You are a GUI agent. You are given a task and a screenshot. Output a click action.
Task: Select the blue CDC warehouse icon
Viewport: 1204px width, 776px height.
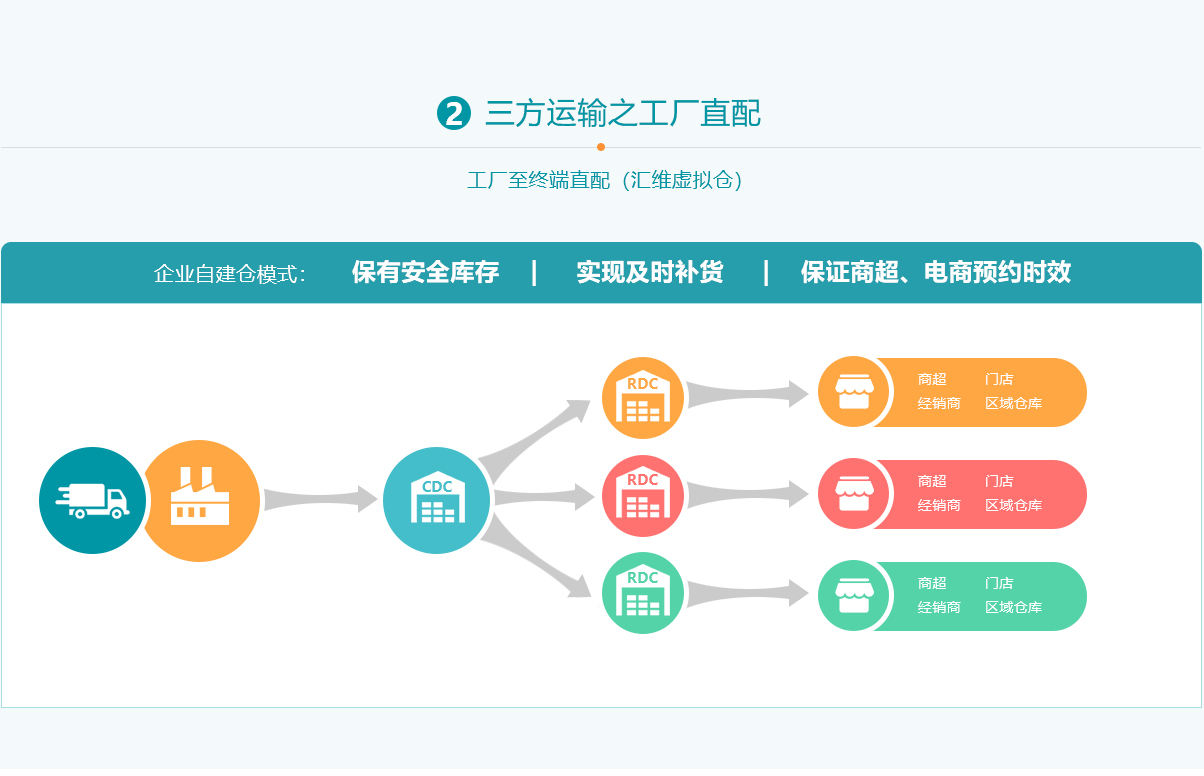[437, 500]
